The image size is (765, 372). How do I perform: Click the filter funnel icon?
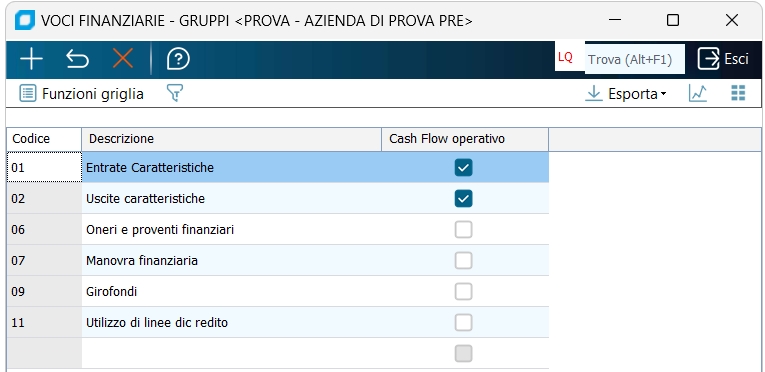[175, 93]
